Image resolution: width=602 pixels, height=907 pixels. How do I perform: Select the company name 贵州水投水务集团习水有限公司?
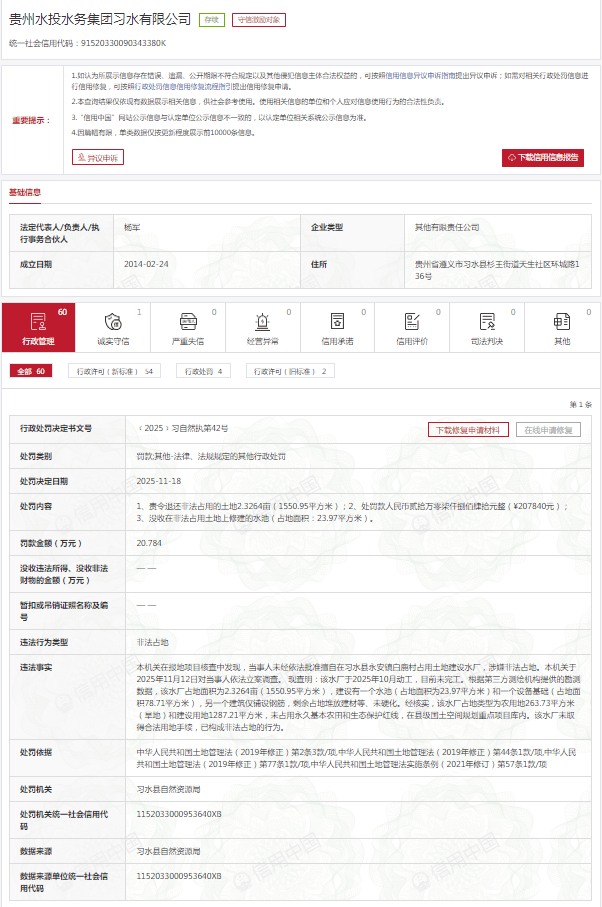point(100,19)
